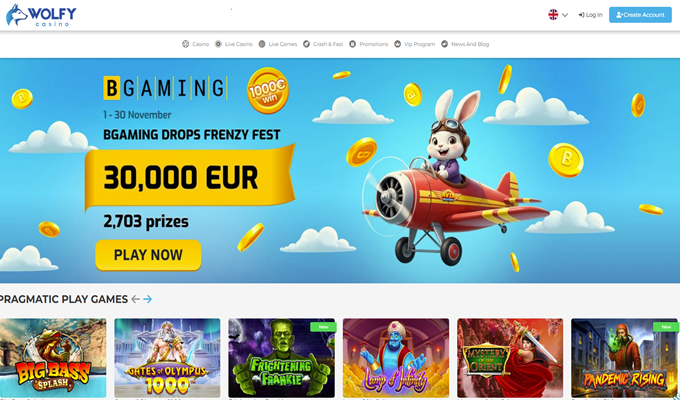The height and width of the screenshot is (400, 680).
Task: Open the Log In link
Action: pyautogui.click(x=590, y=15)
